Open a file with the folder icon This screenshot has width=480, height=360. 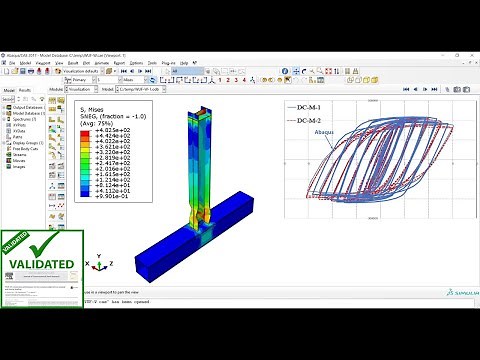coord(15,71)
